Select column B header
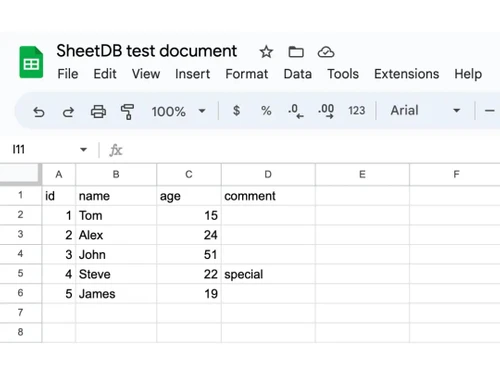 116,174
